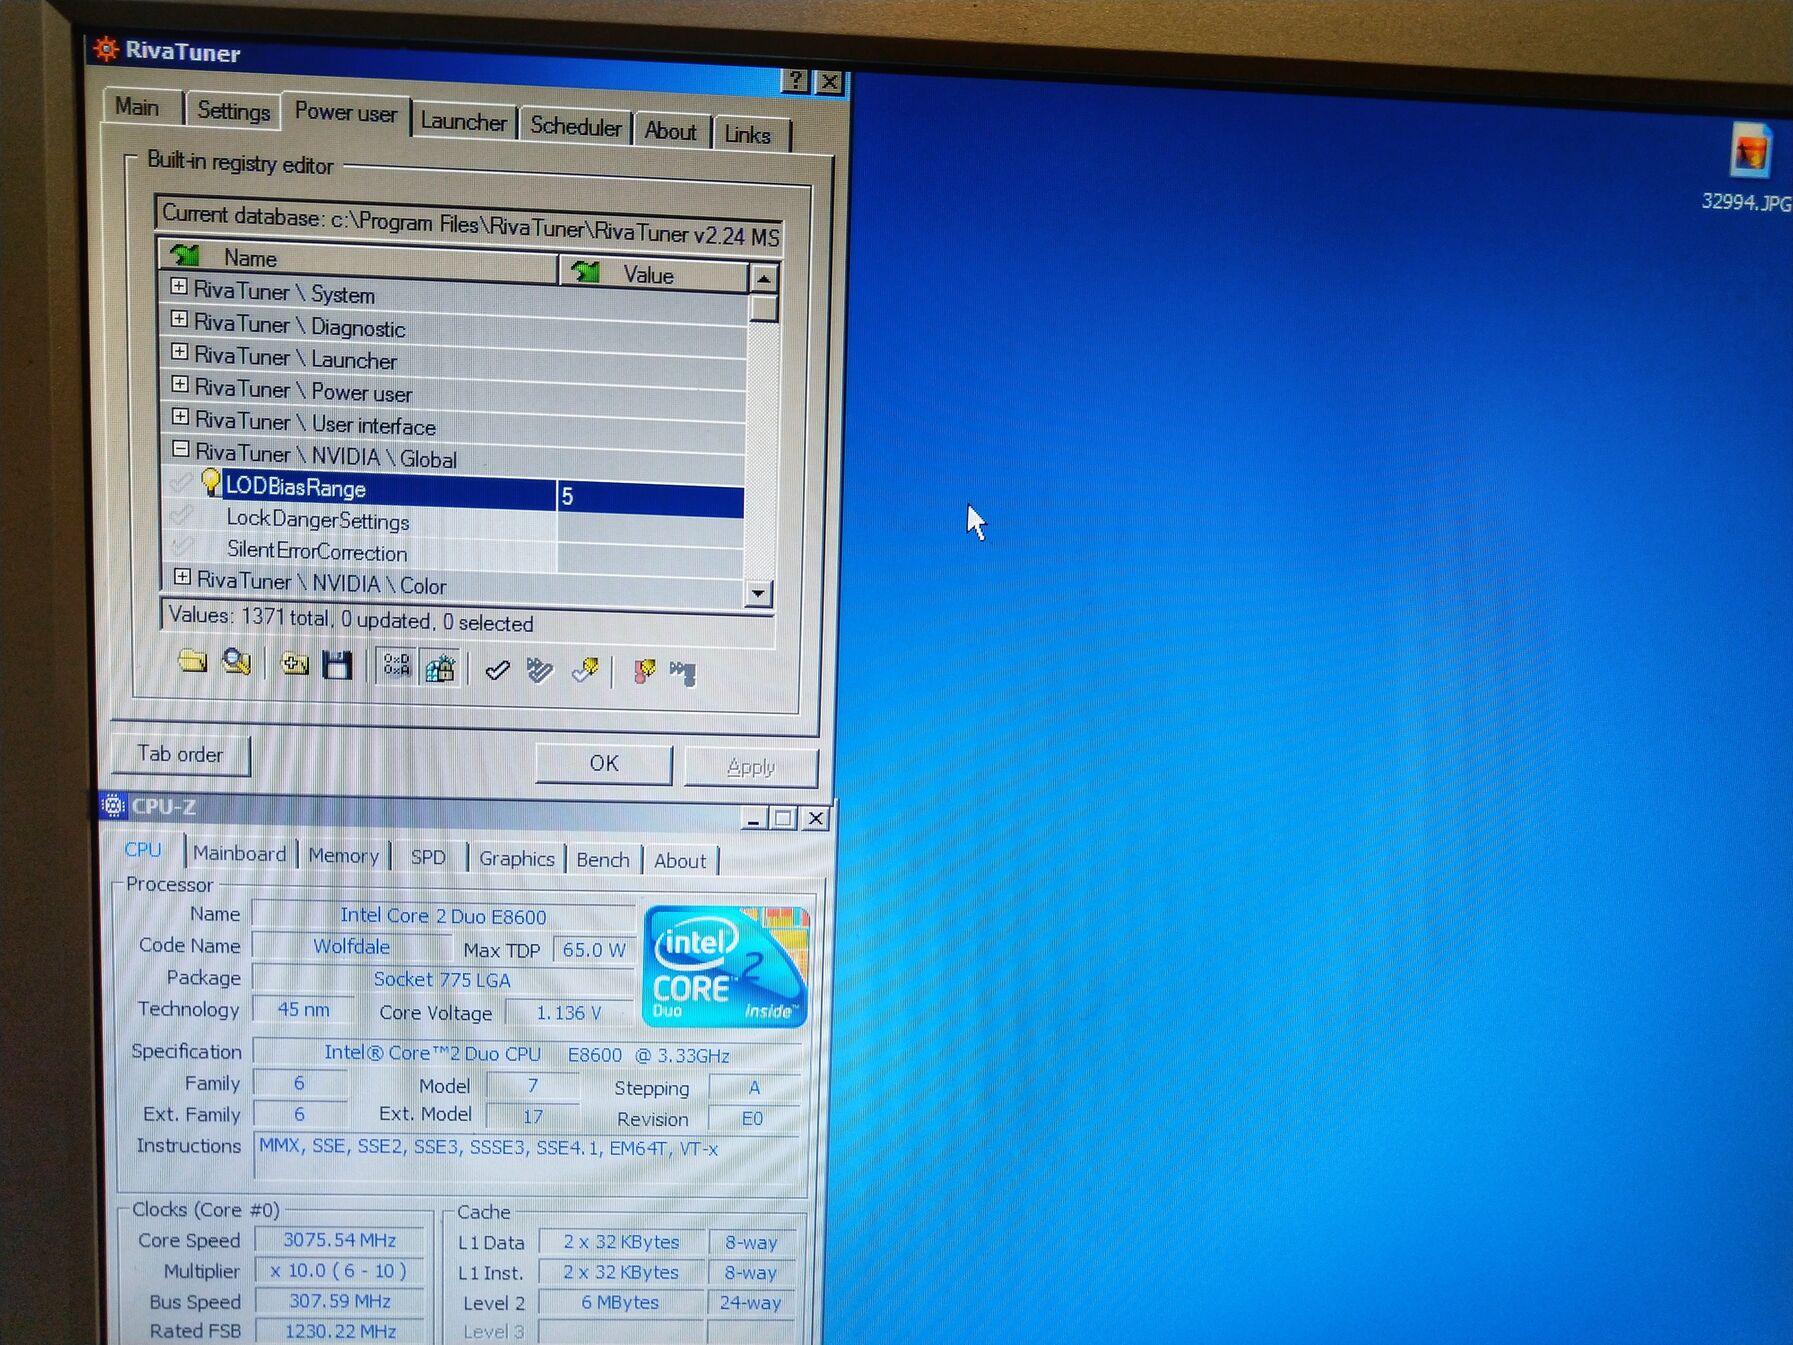Click the Core Voltage value 1.136 V

point(568,1013)
